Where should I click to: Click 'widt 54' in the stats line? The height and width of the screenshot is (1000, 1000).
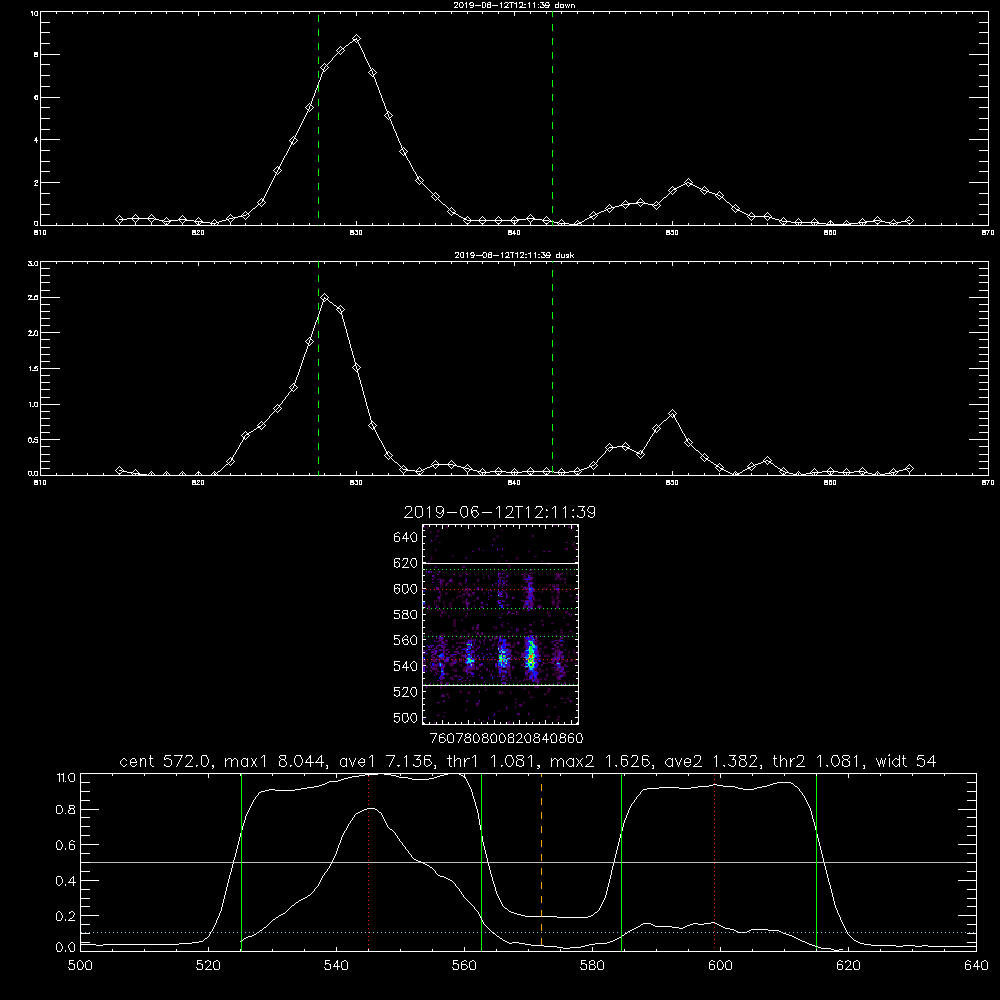(x=906, y=761)
